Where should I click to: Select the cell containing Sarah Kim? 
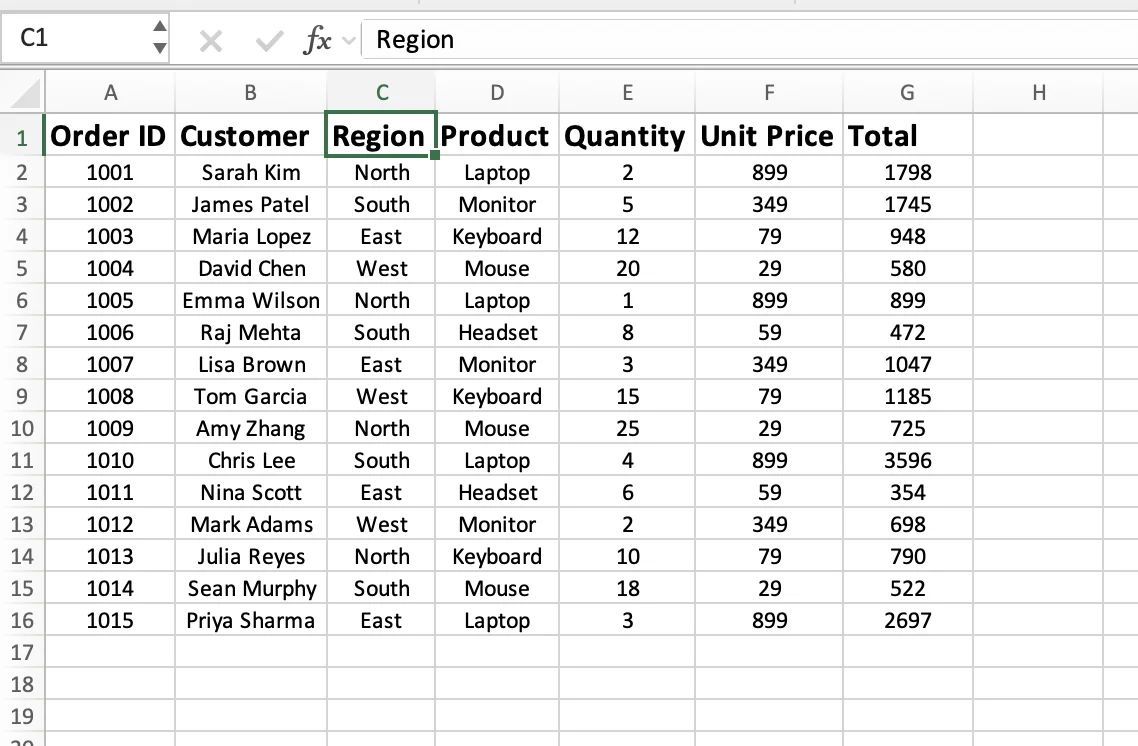(x=250, y=172)
